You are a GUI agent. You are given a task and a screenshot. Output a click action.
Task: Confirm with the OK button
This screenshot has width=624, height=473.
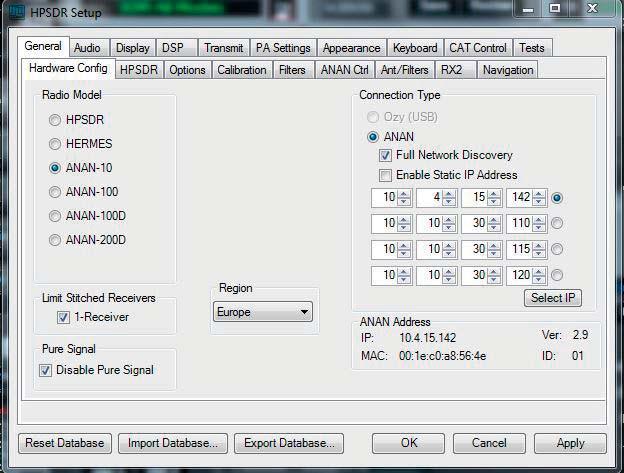click(409, 443)
